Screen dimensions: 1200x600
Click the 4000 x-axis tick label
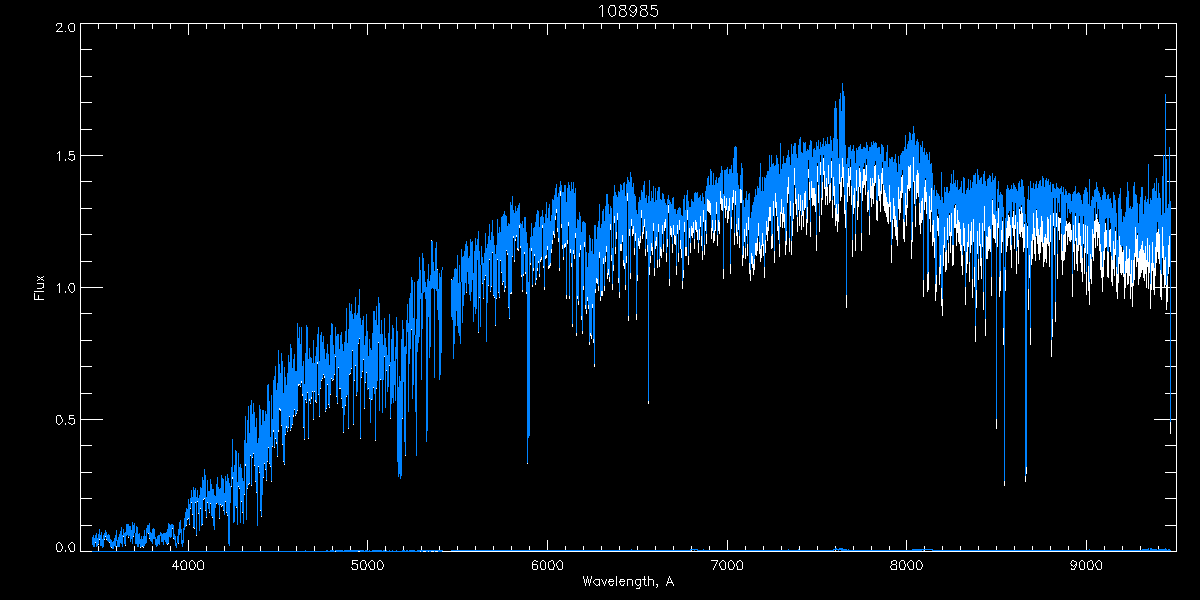[x=188, y=566]
